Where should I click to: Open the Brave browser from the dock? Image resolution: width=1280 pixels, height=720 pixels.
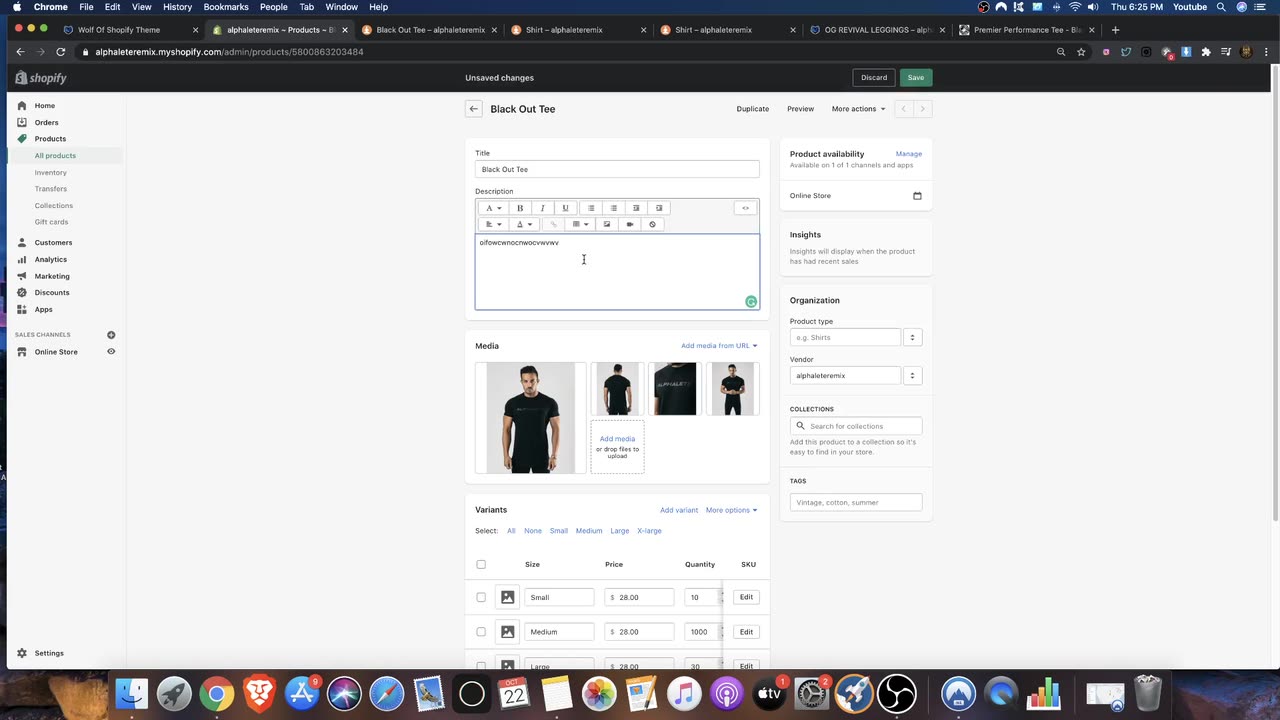pyautogui.click(x=259, y=693)
